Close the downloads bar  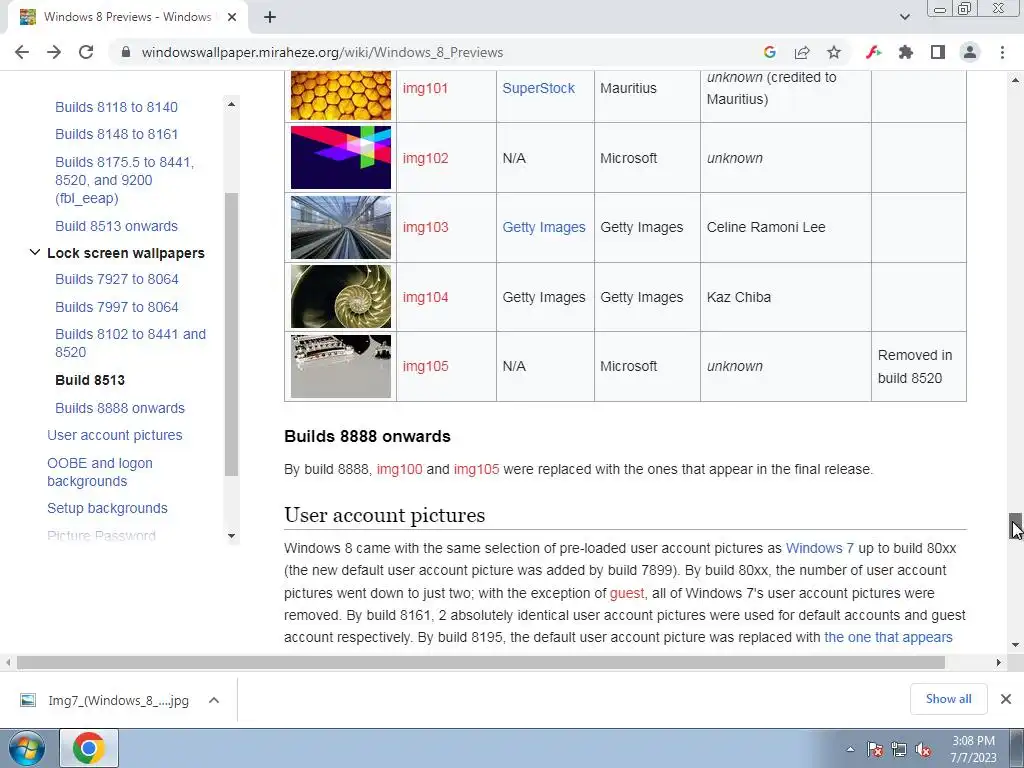click(x=1006, y=699)
